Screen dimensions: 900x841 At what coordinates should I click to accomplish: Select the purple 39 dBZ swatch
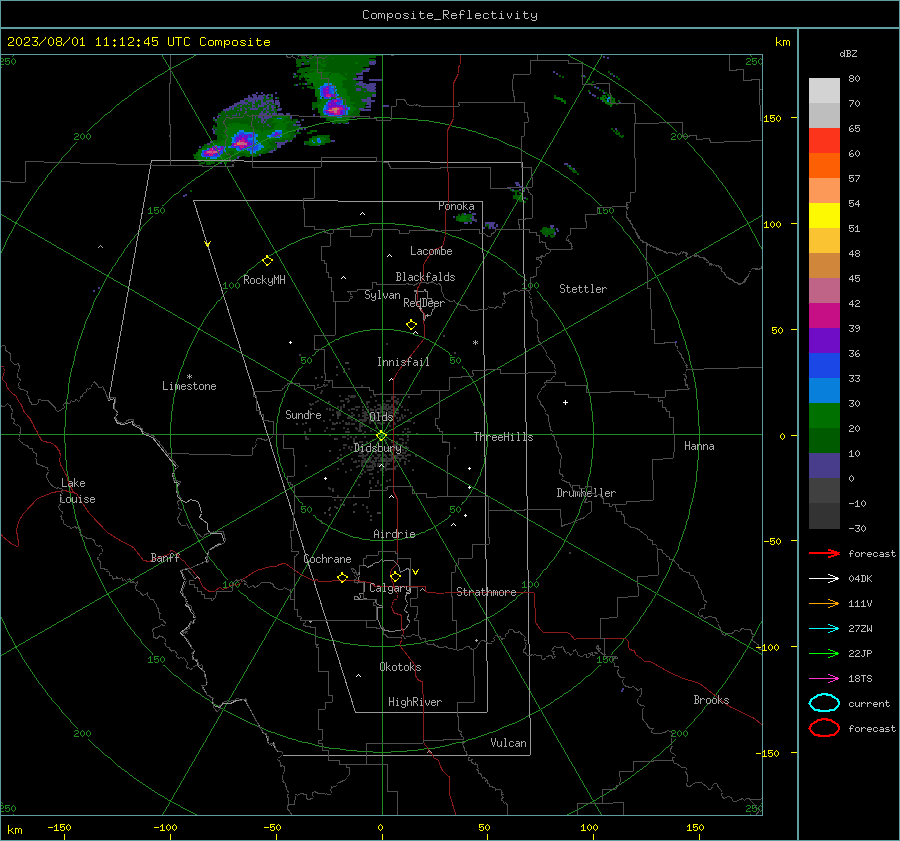[824, 340]
